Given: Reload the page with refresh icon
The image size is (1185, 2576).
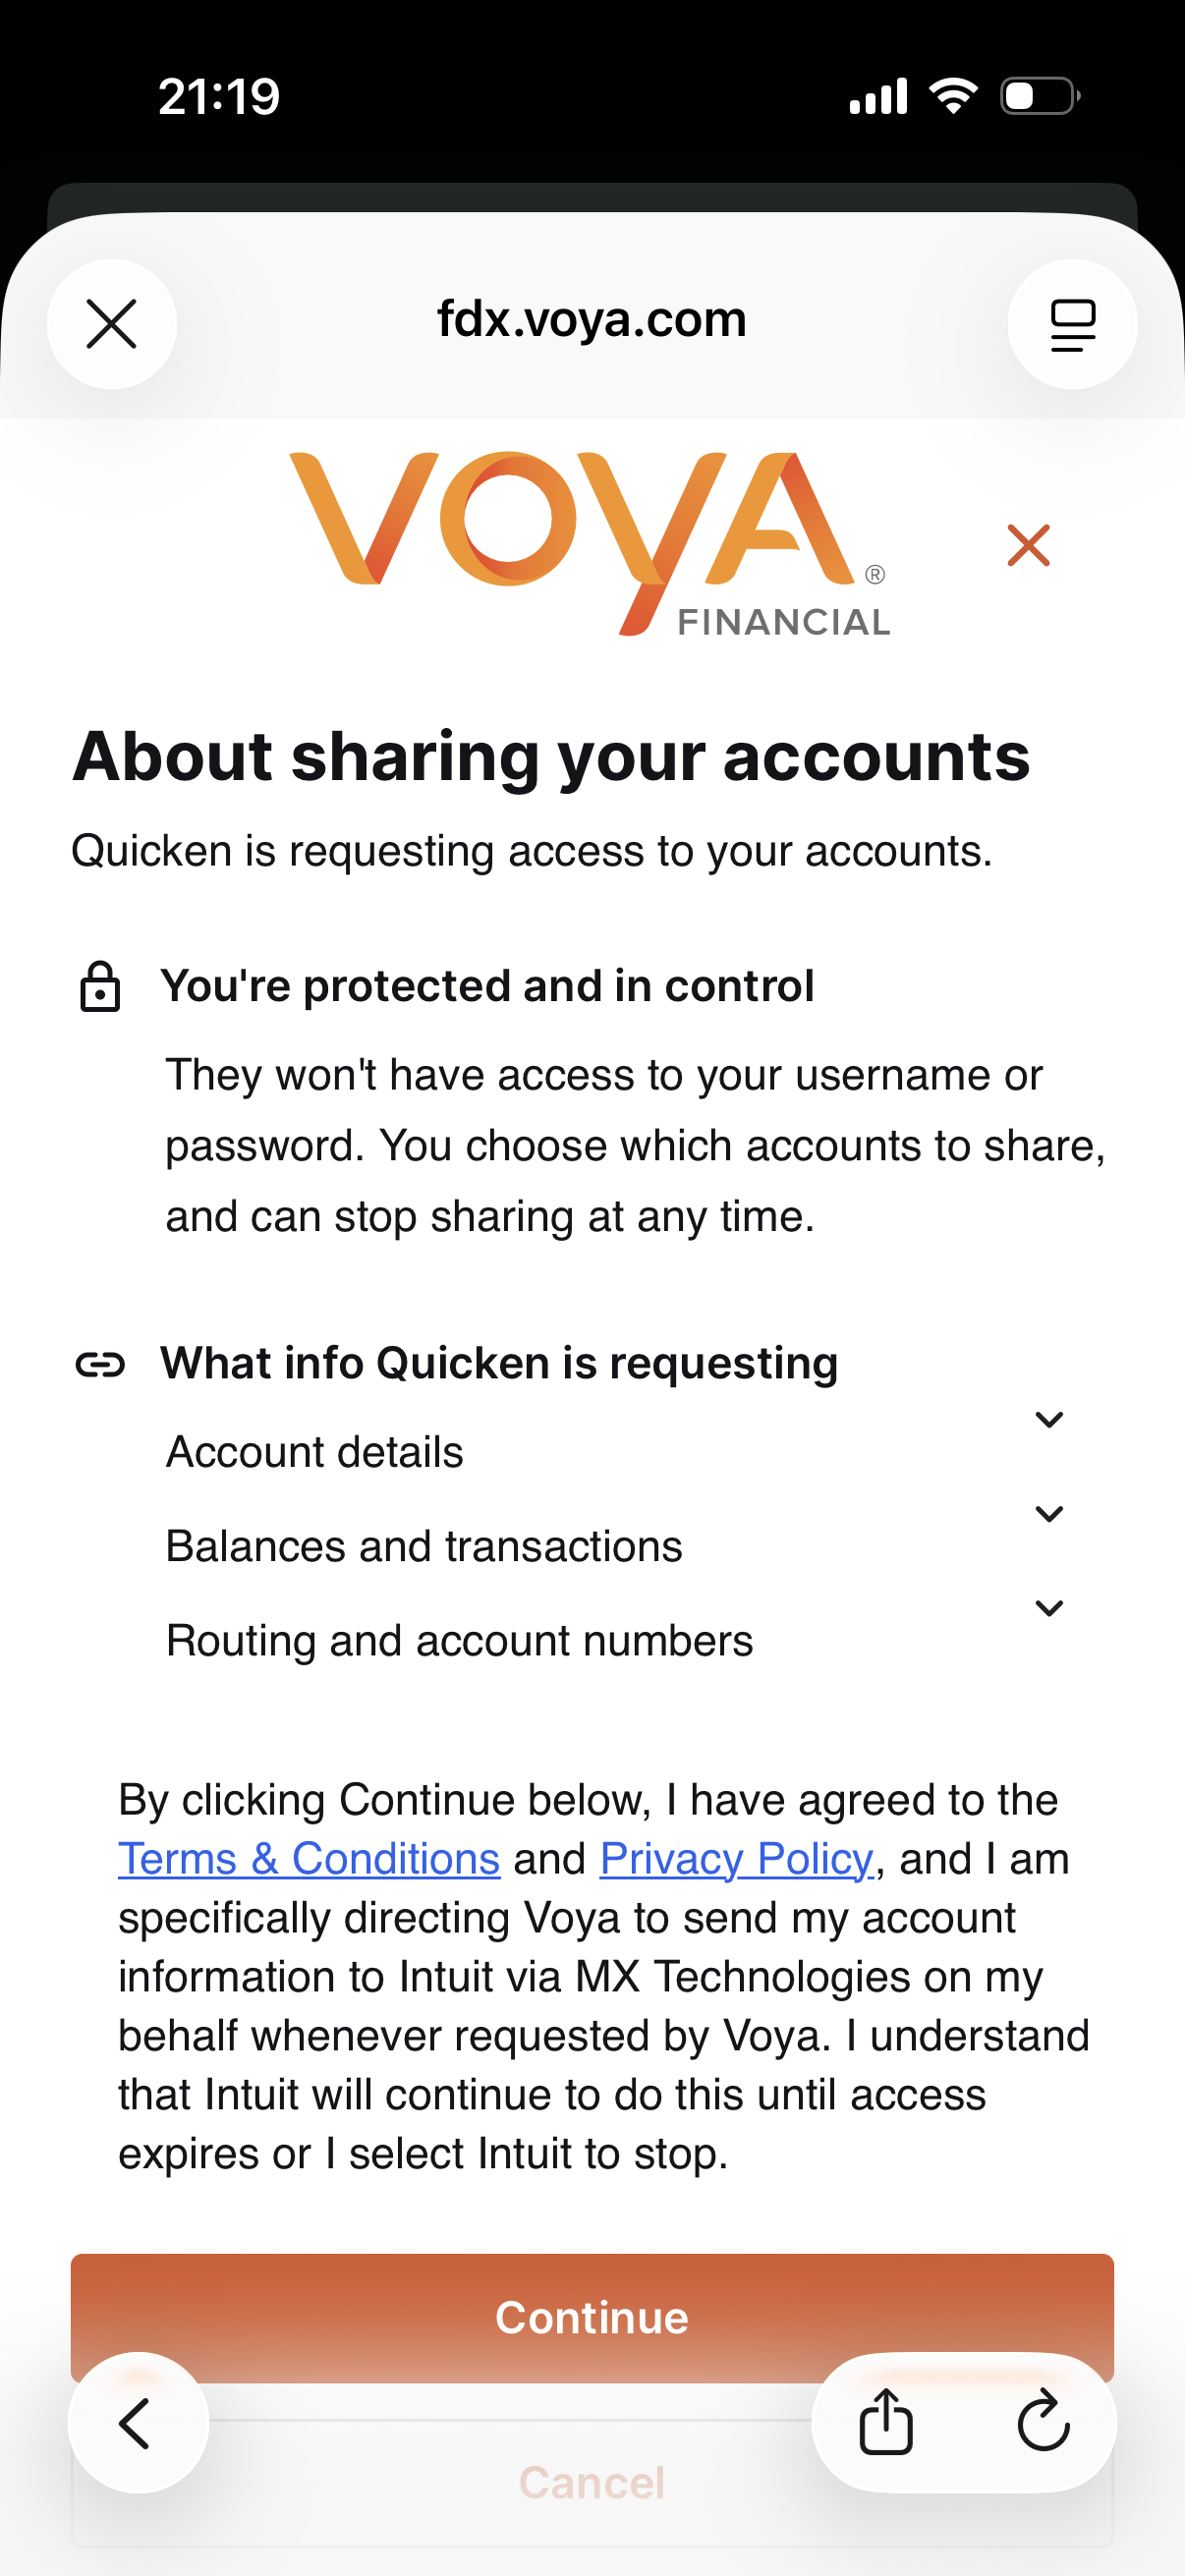Looking at the screenshot, I should click(1043, 2423).
